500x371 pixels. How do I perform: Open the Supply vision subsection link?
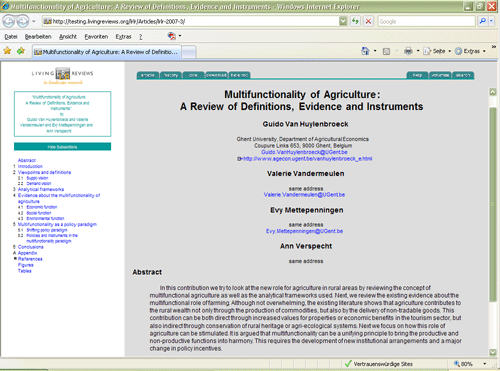pyautogui.click(x=37, y=178)
